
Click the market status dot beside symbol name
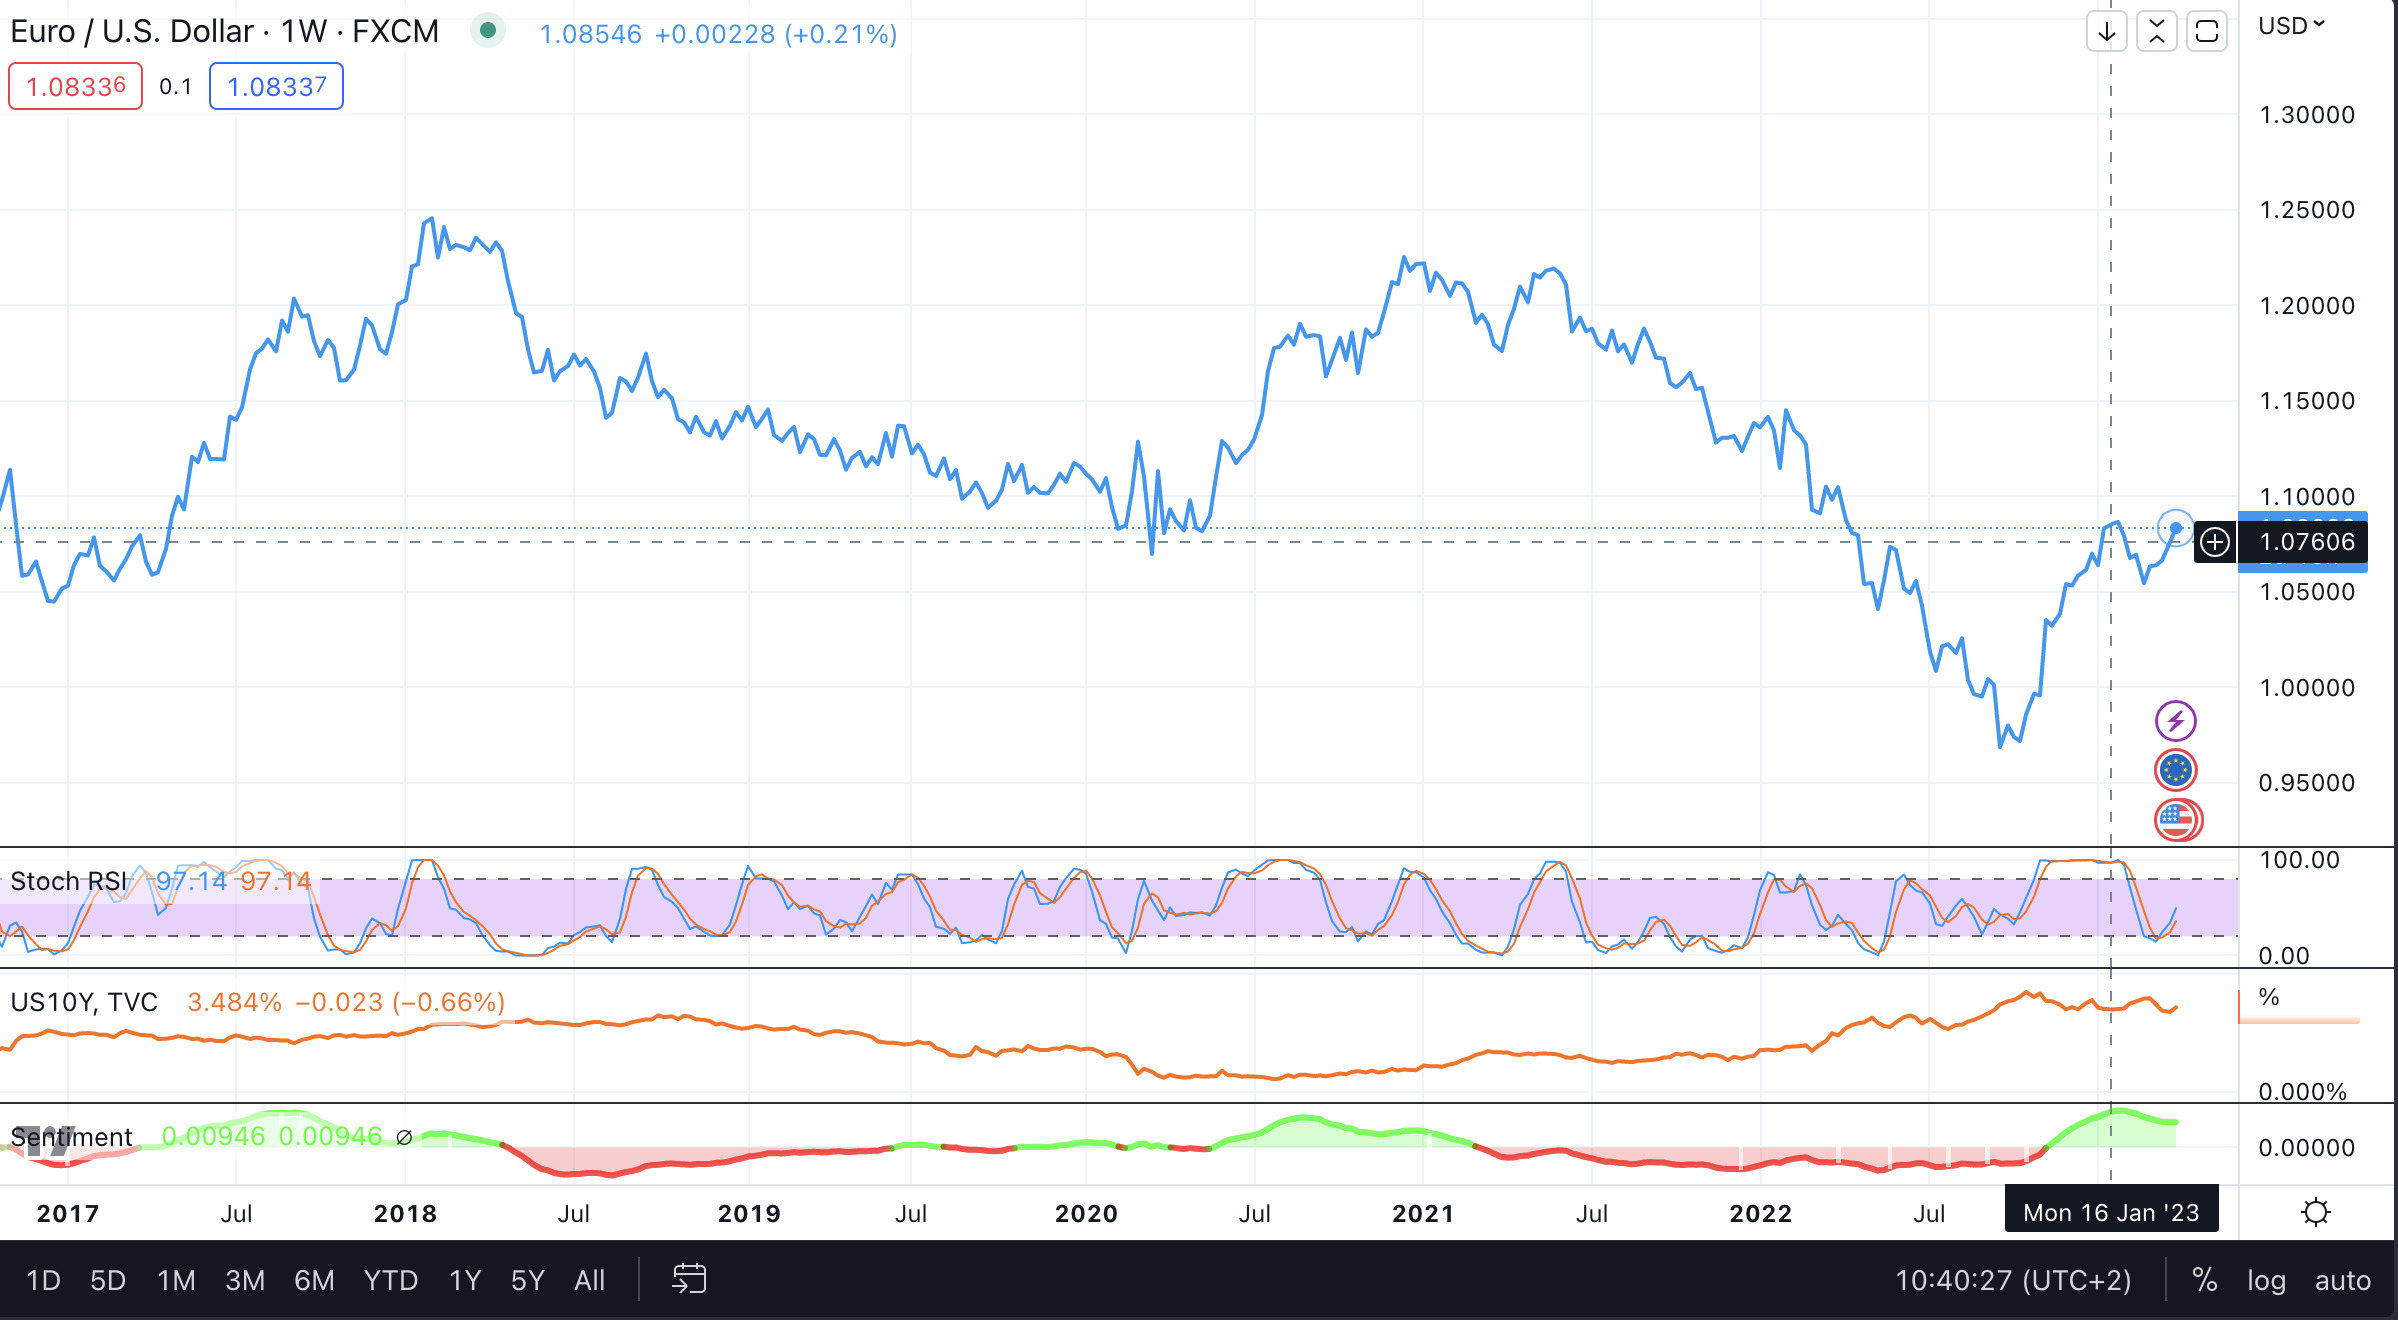(x=487, y=31)
